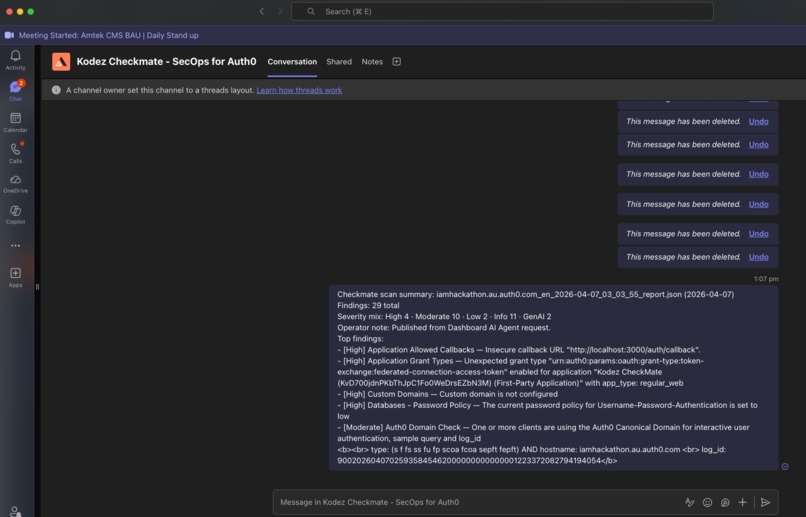Close window with red button
Image resolution: width=806 pixels, height=517 pixels.
coord(9,11)
